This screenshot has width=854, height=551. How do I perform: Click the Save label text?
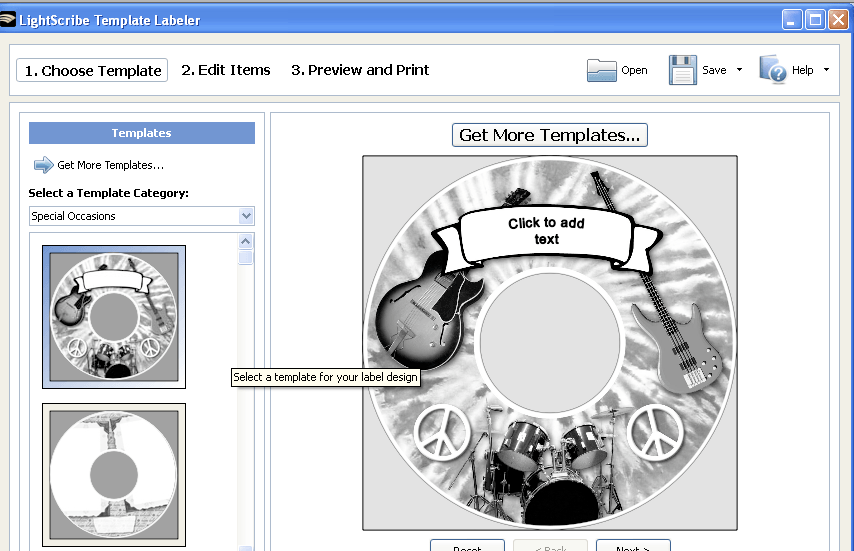(x=714, y=70)
